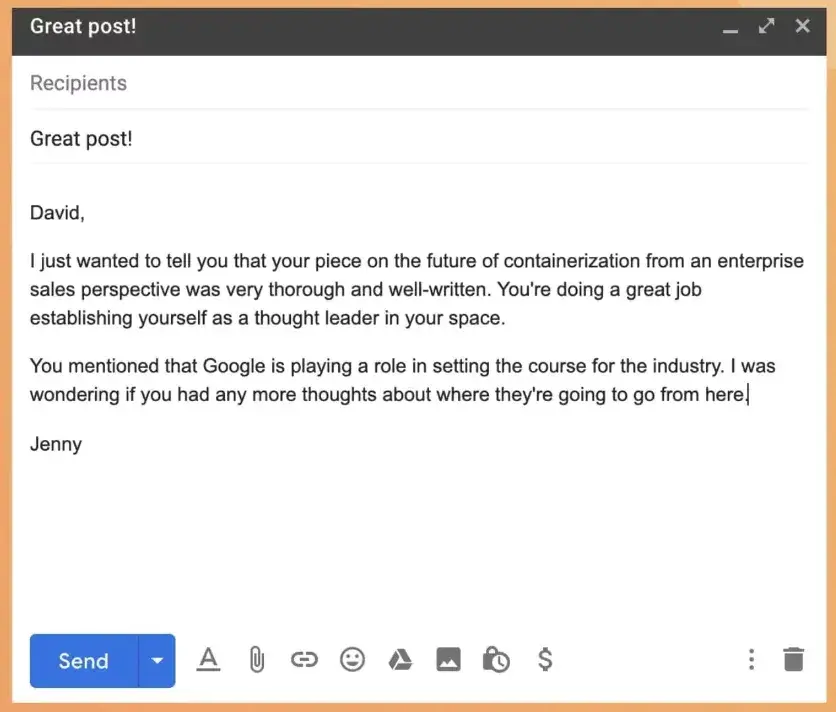Open text formatting options
Viewport: 836px width, 712px height.
coord(208,660)
